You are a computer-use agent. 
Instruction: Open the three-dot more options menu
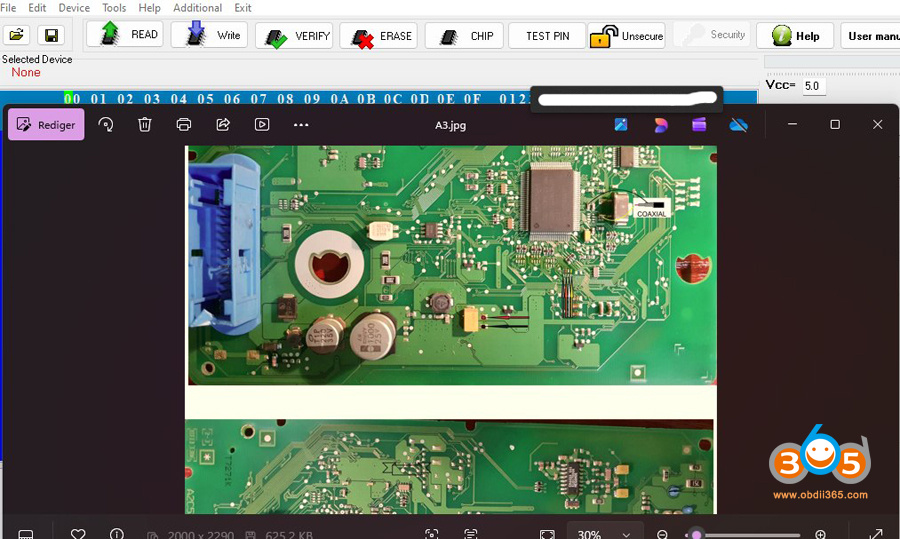pyautogui.click(x=301, y=125)
